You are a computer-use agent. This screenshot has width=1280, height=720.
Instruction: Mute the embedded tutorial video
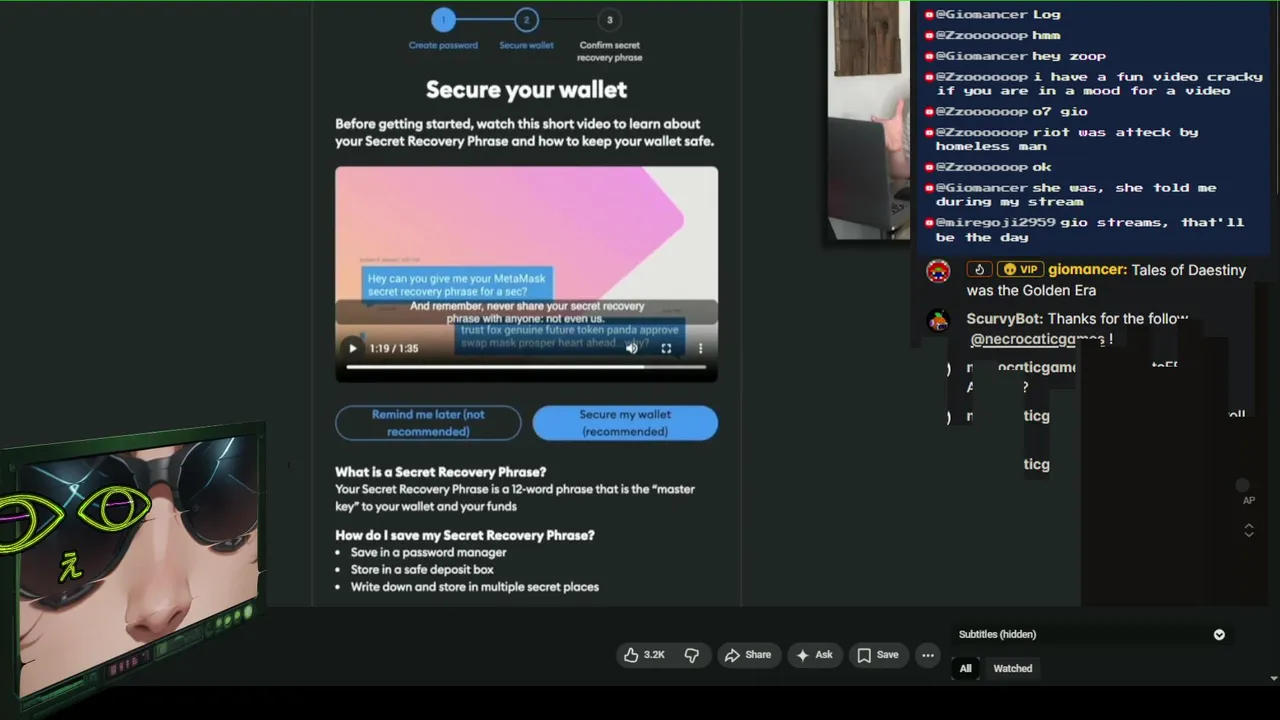click(632, 348)
